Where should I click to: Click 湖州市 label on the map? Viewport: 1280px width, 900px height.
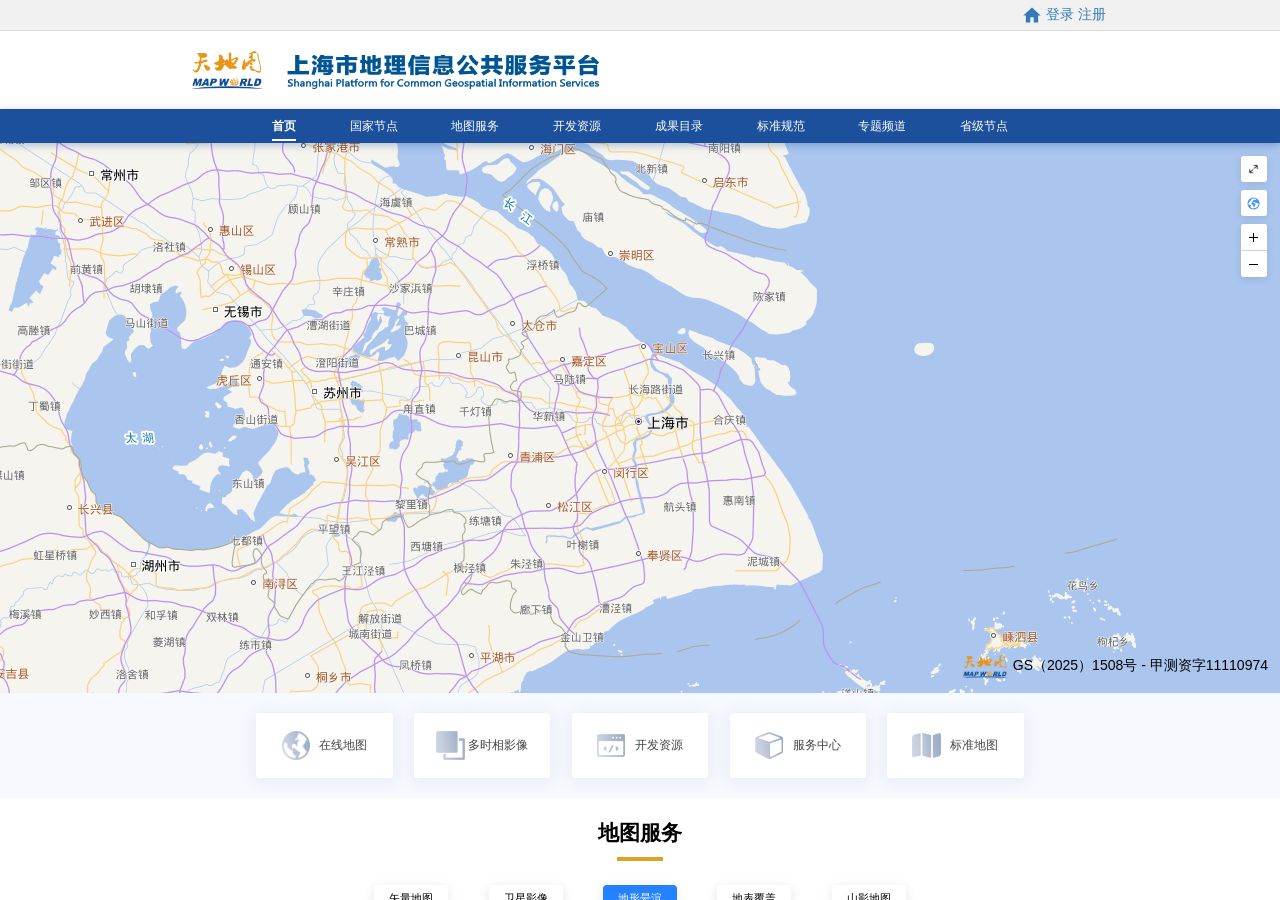pos(161,566)
